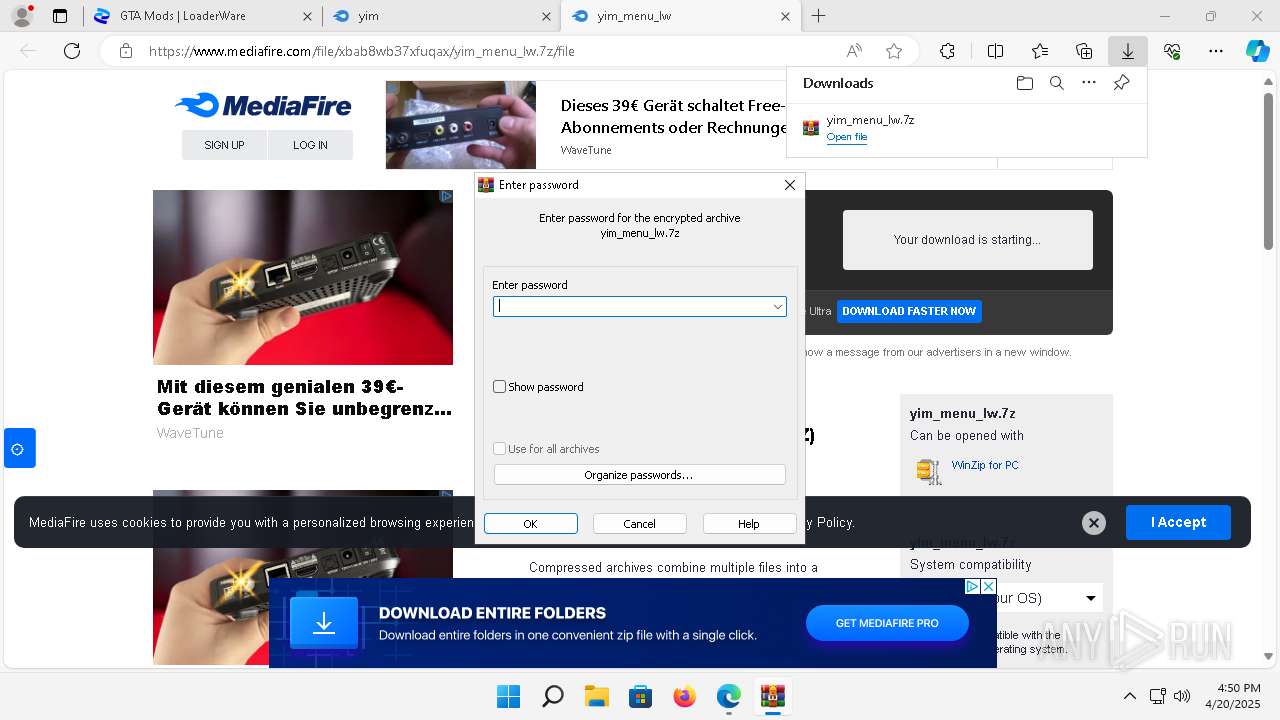Screen dimensions: 1280x720
Task: Open More options in the Downloads panel
Action: point(1089,83)
